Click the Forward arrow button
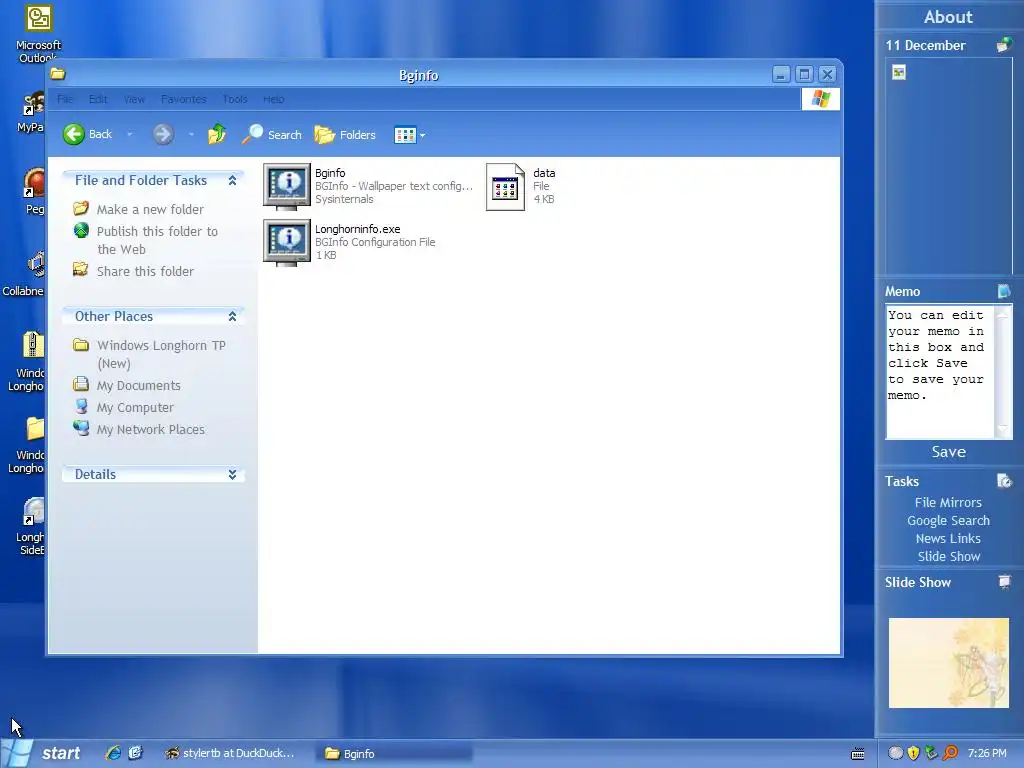Viewport: 1024px width, 768px height. (x=163, y=135)
